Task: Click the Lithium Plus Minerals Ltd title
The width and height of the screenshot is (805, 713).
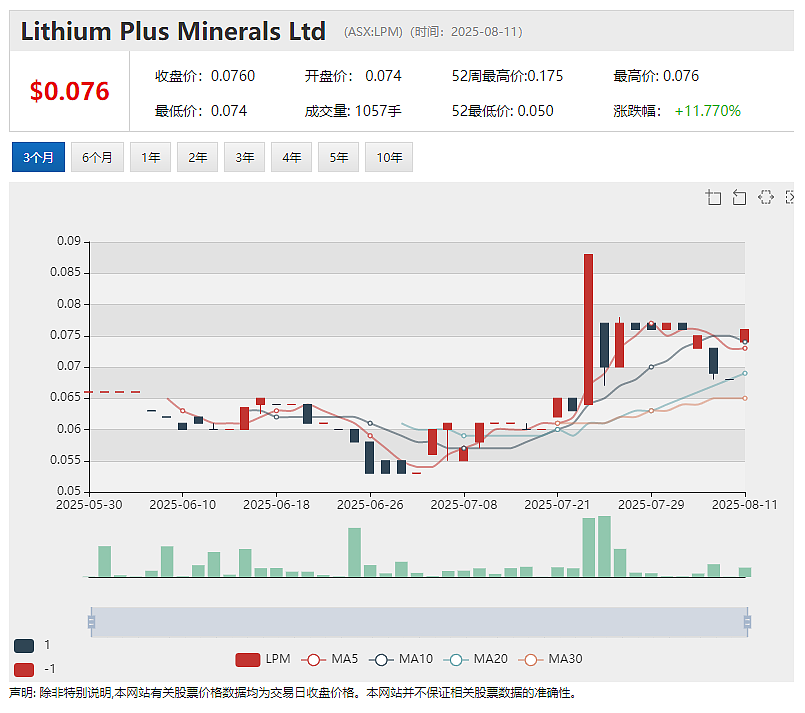Action: coord(173,31)
